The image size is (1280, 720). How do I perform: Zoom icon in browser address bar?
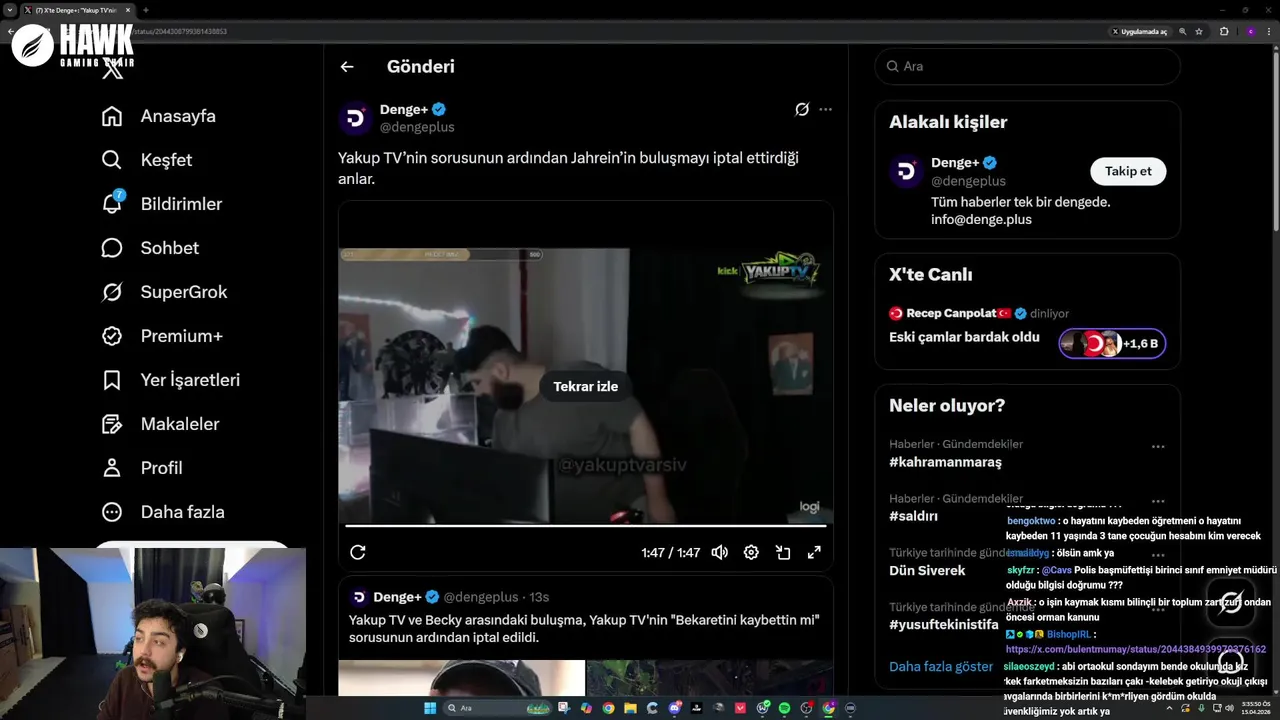[x=1183, y=31]
